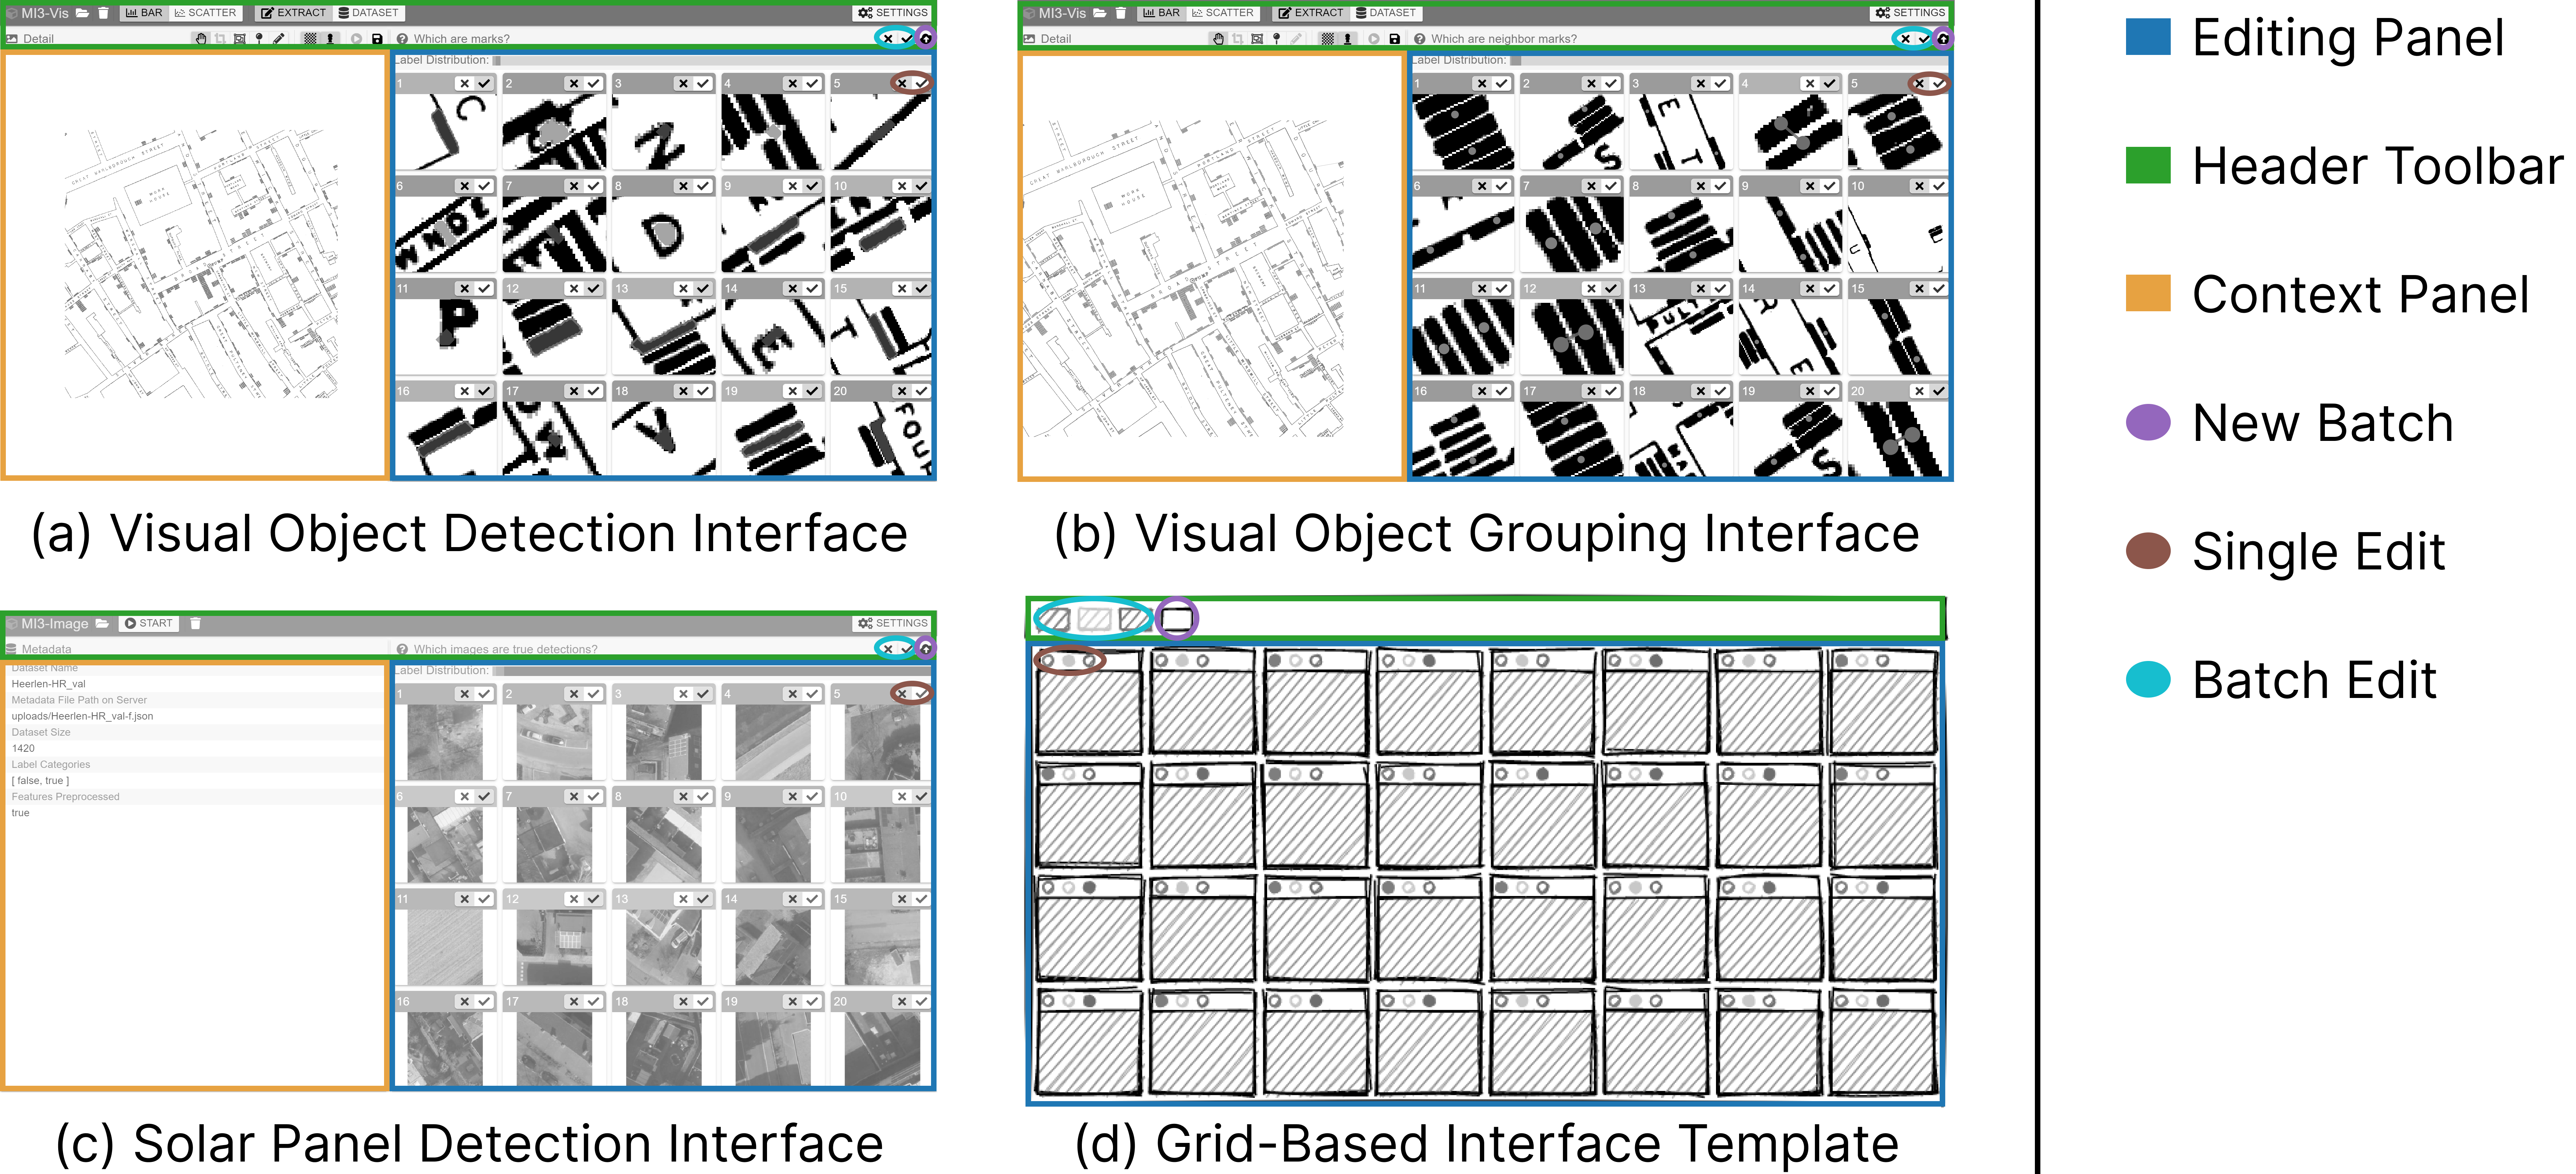2576x1174 pixels.
Task: Click trash icon in Object Grouping interface (b)
Action: coord(1121,13)
